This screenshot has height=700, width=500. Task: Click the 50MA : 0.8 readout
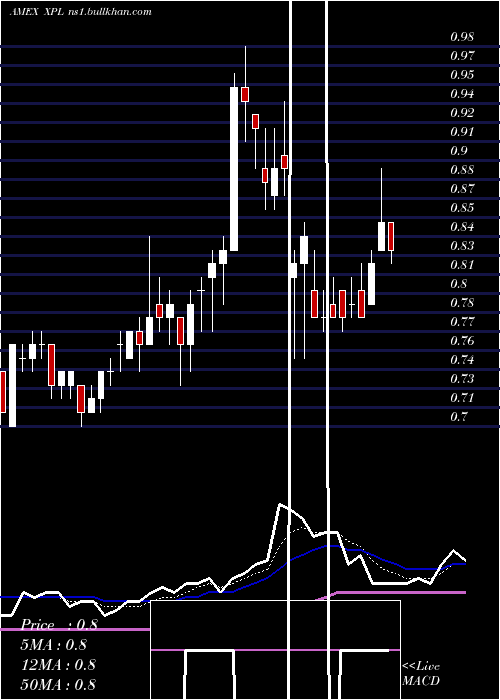(x=58, y=684)
